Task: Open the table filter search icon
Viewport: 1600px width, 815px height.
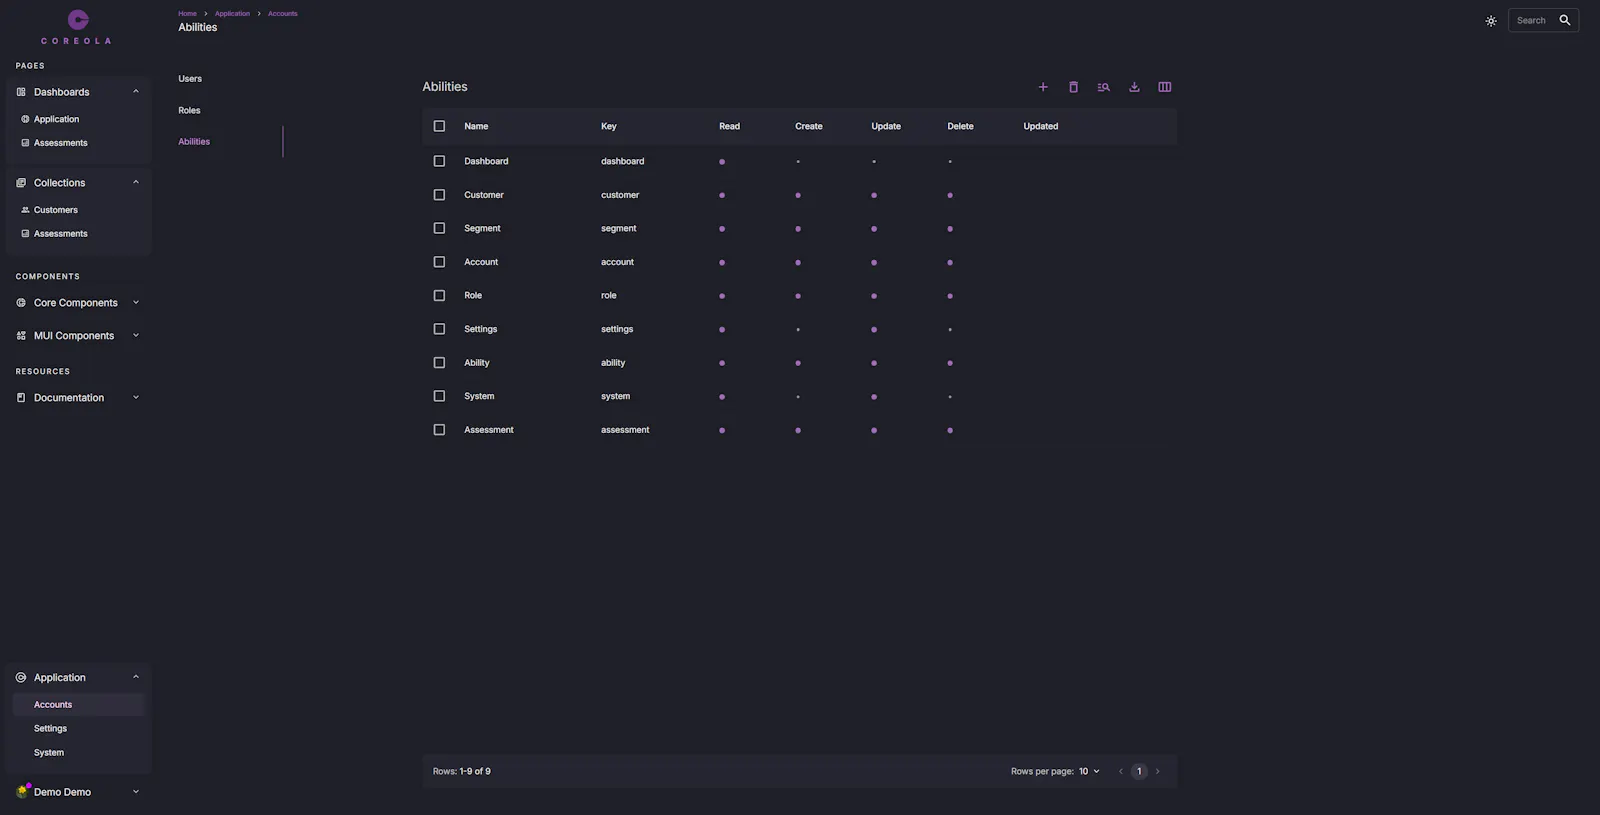Action: (x=1104, y=87)
